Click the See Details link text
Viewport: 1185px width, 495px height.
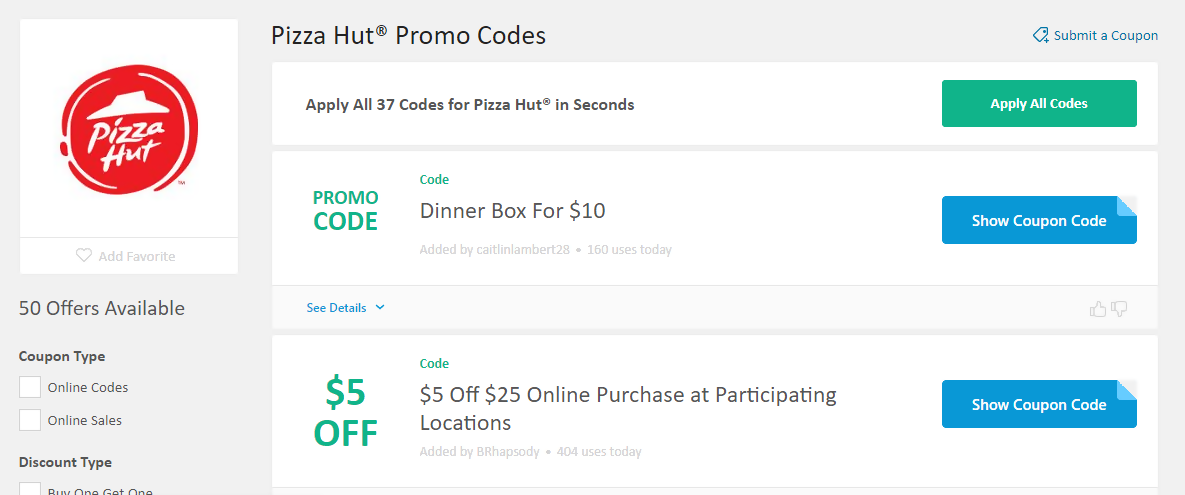click(x=336, y=308)
